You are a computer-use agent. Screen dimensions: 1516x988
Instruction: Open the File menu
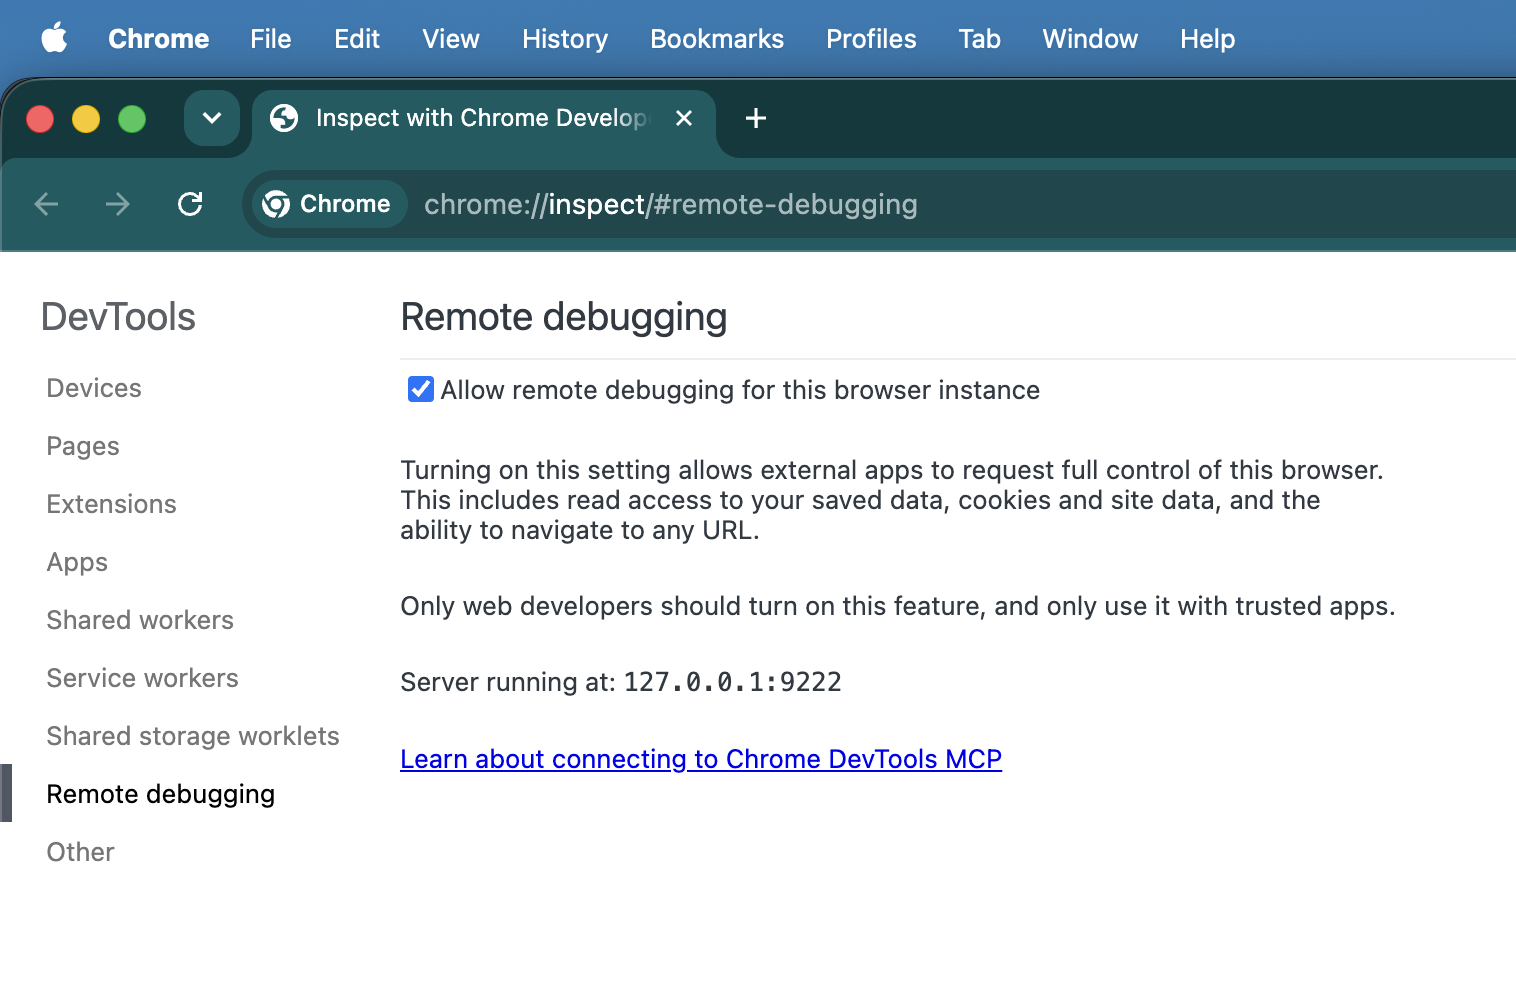coord(270,39)
